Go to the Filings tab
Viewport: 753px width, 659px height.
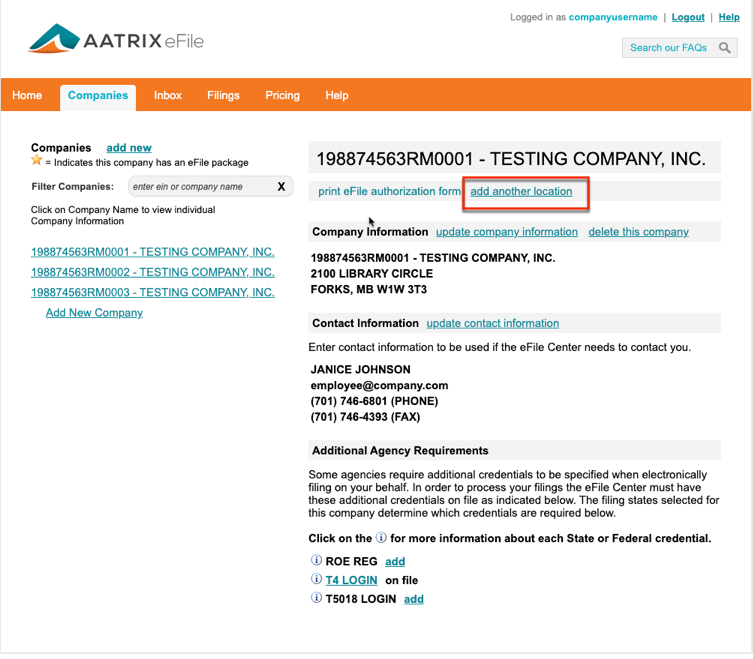point(223,96)
